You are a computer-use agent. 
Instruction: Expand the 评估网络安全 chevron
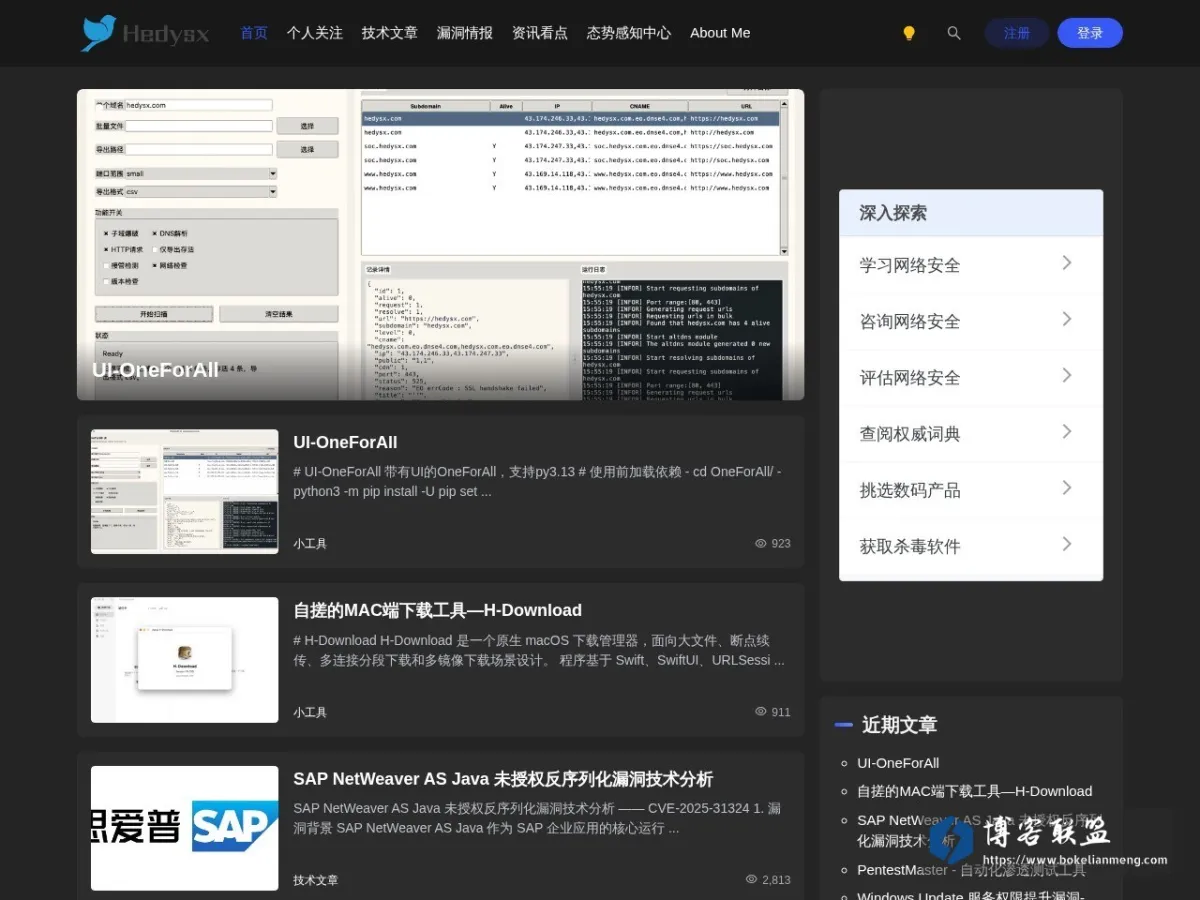tap(1067, 375)
